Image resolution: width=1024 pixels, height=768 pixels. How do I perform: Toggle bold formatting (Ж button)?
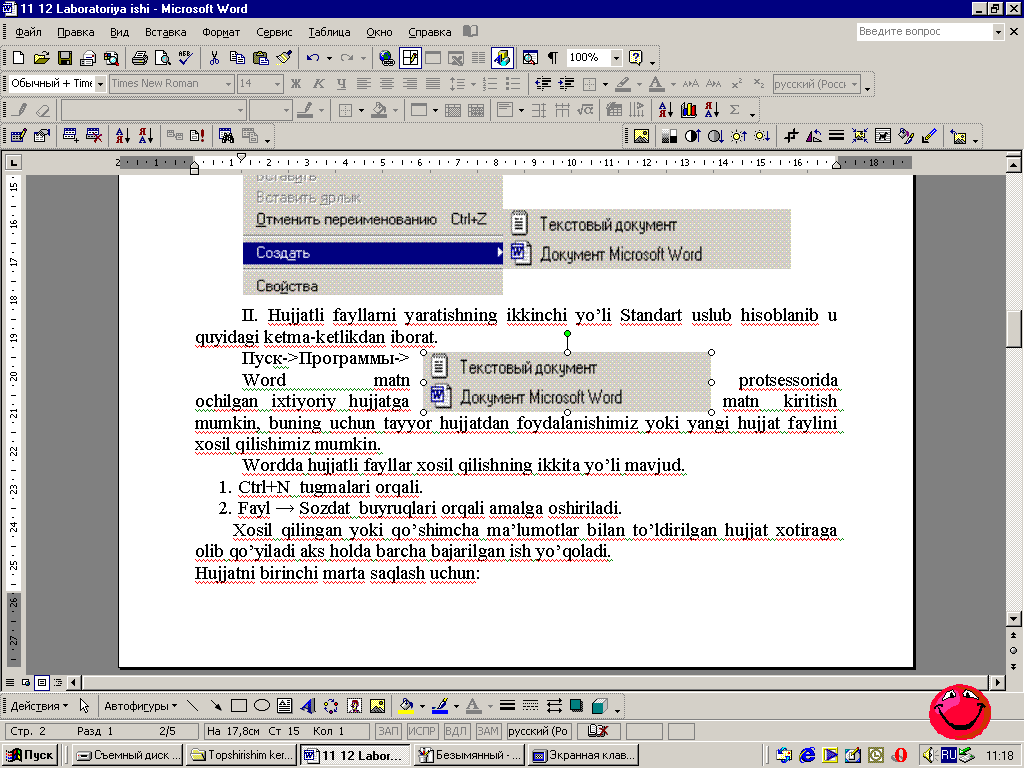click(296, 84)
